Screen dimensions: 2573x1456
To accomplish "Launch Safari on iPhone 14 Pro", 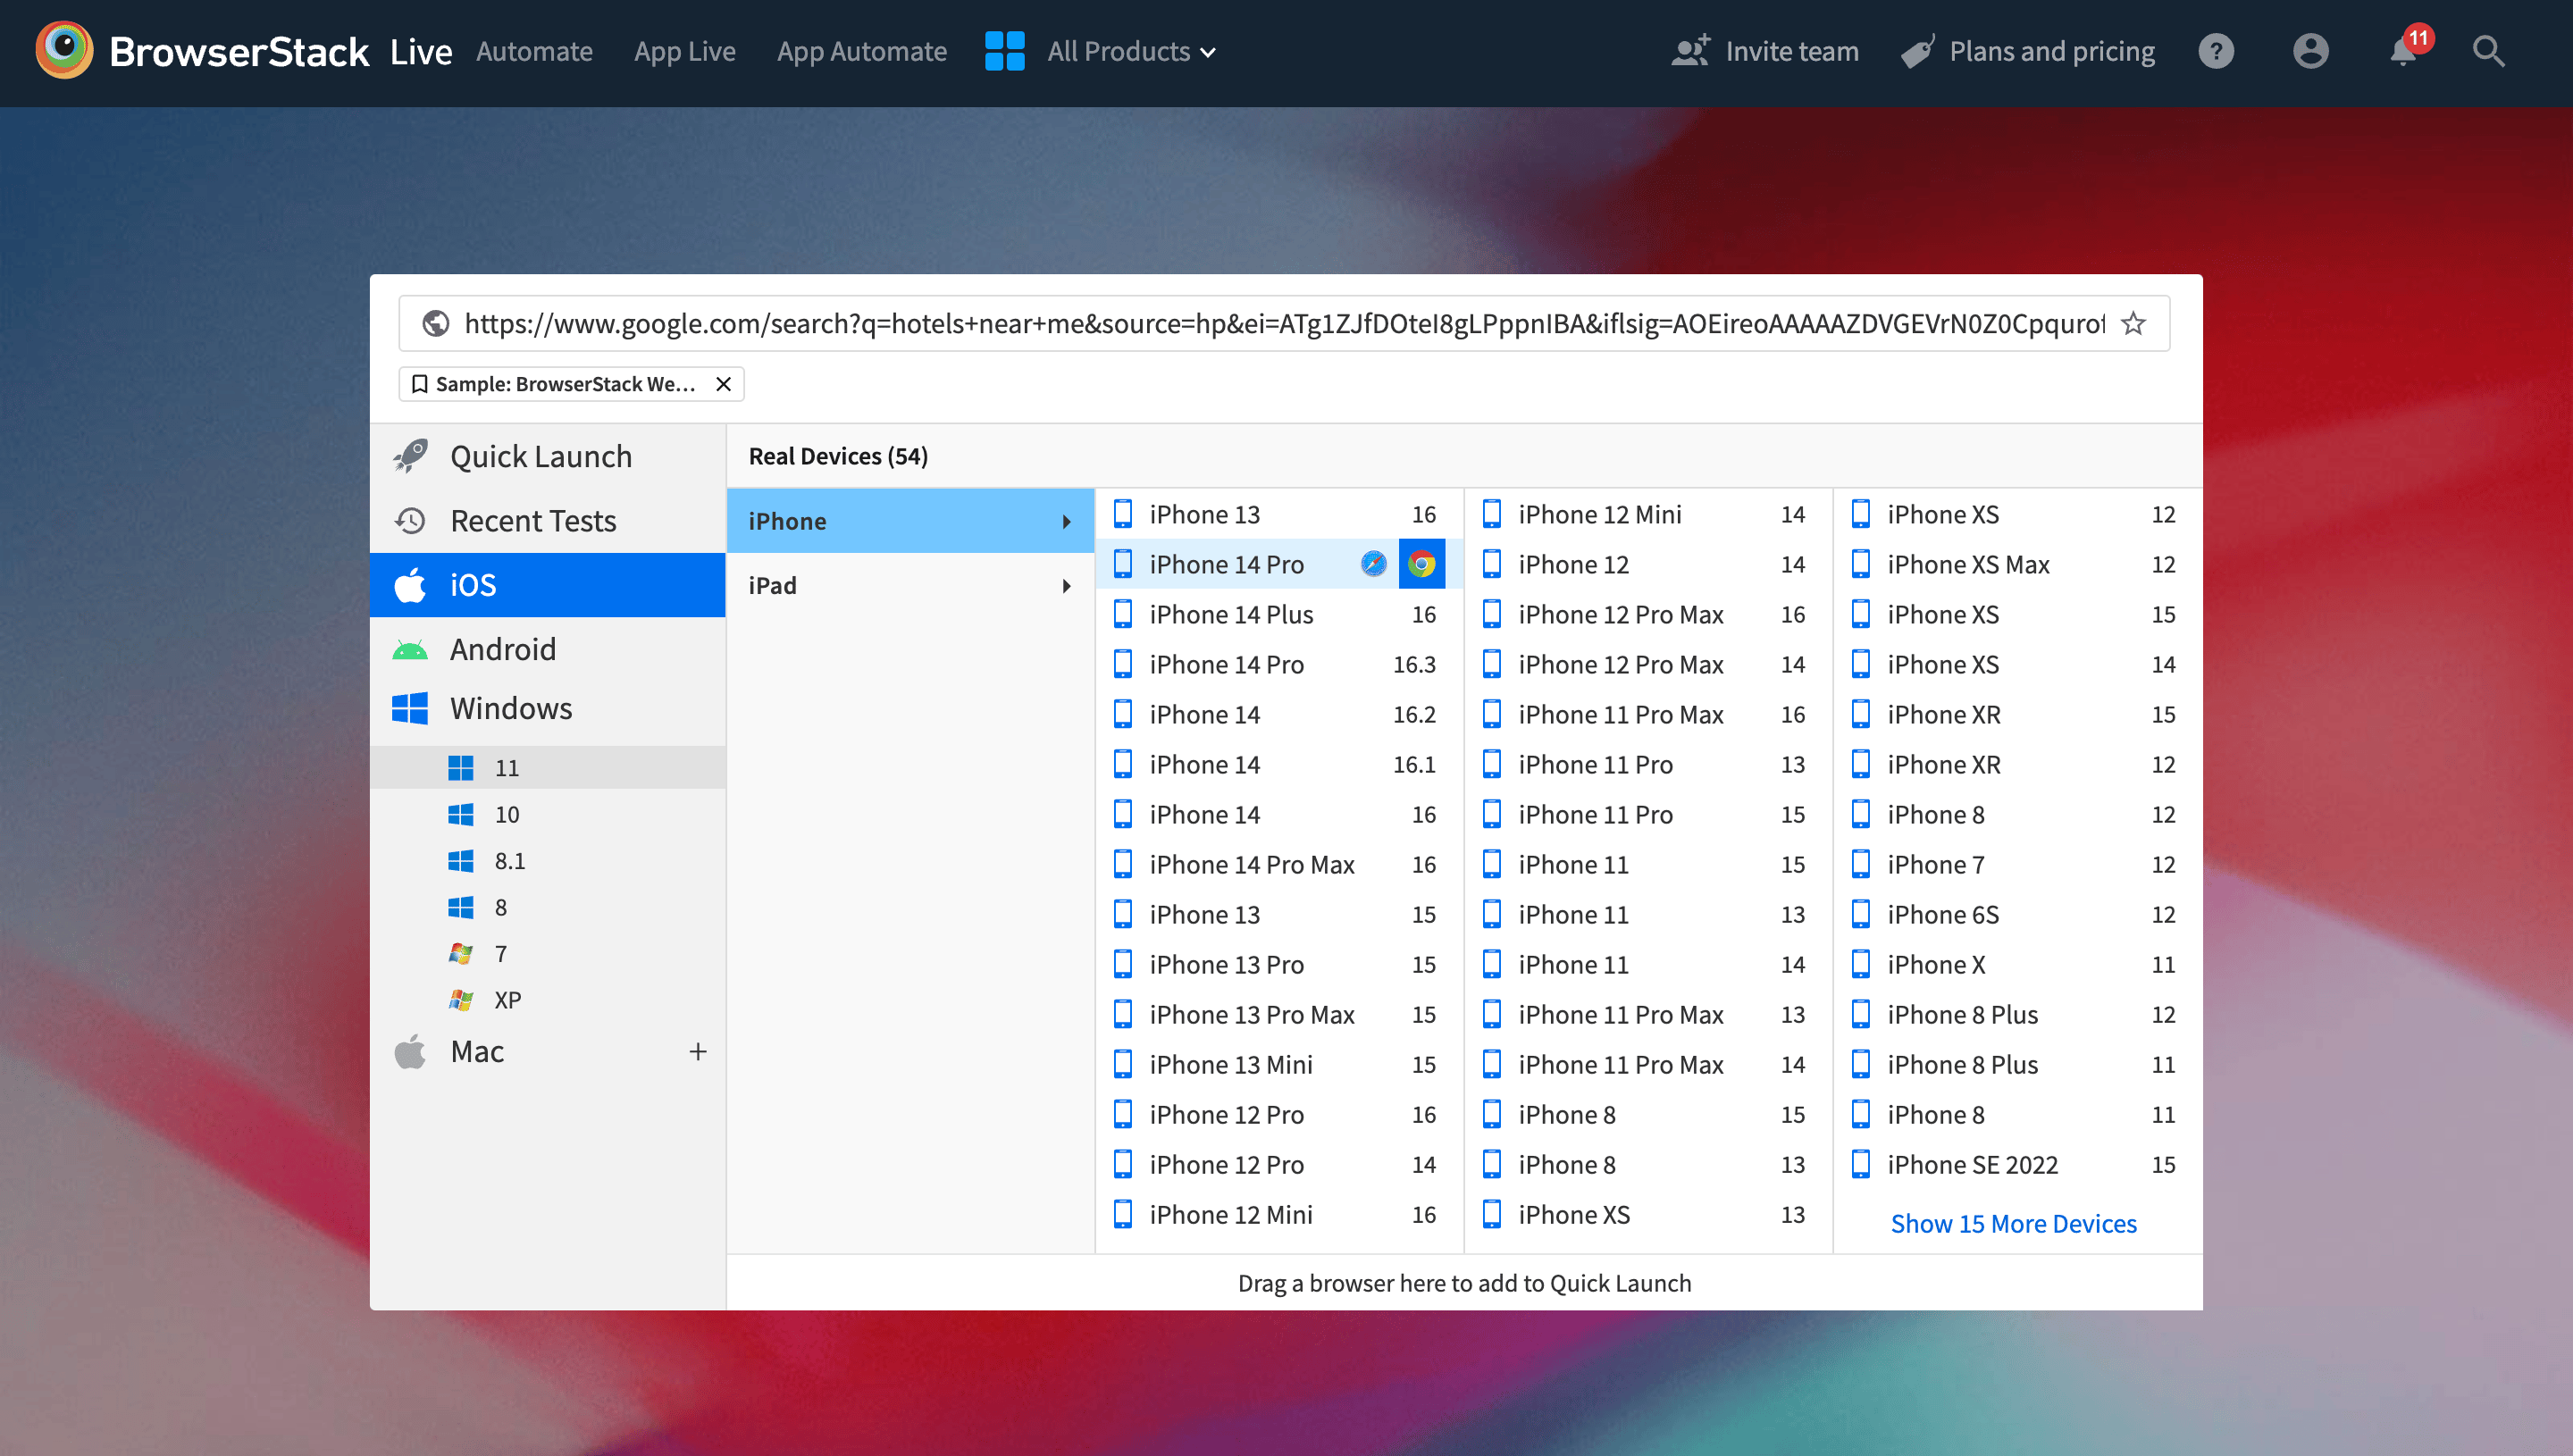I will click(1374, 564).
